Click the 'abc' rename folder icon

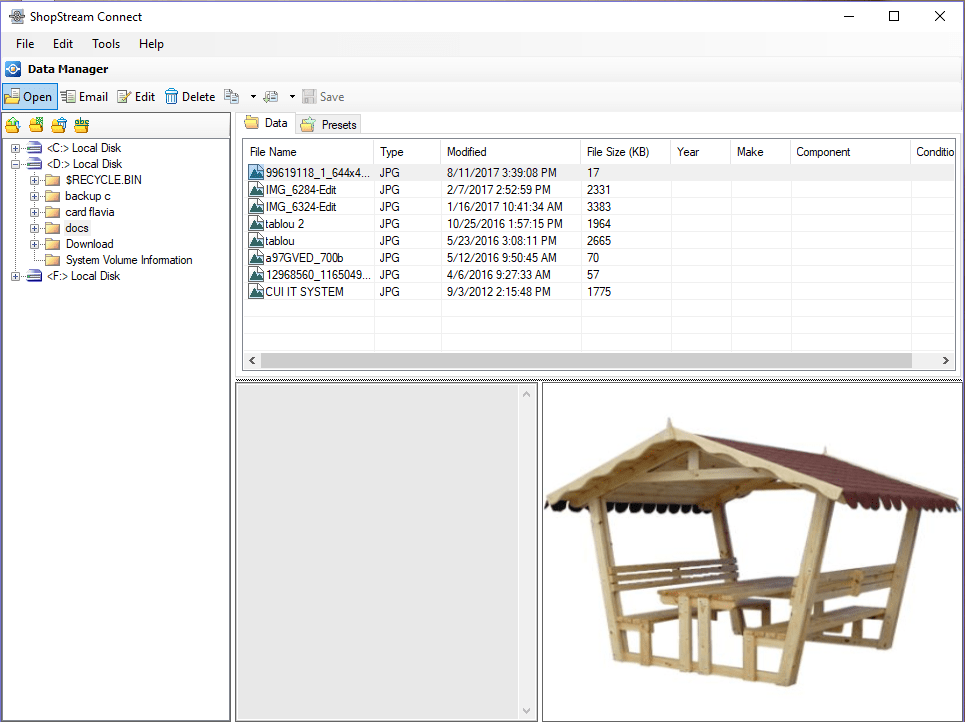pyautogui.click(x=82, y=125)
